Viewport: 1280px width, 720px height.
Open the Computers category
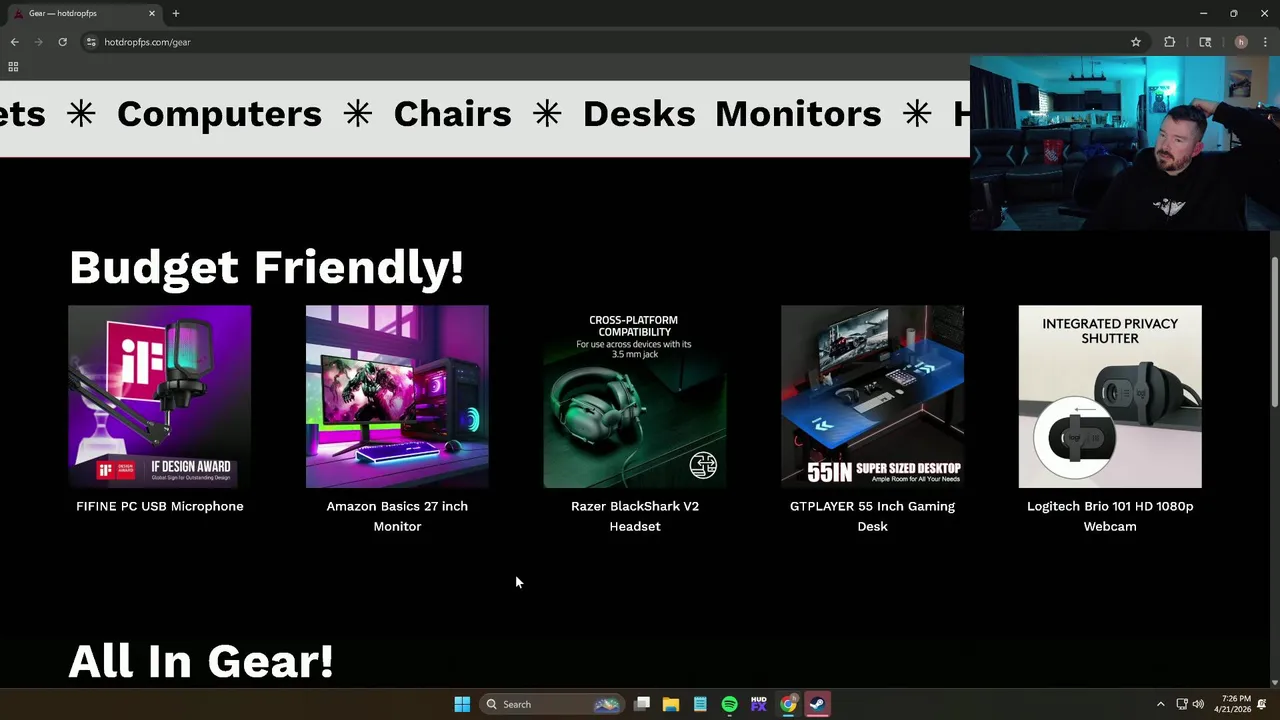tap(219, 114)
